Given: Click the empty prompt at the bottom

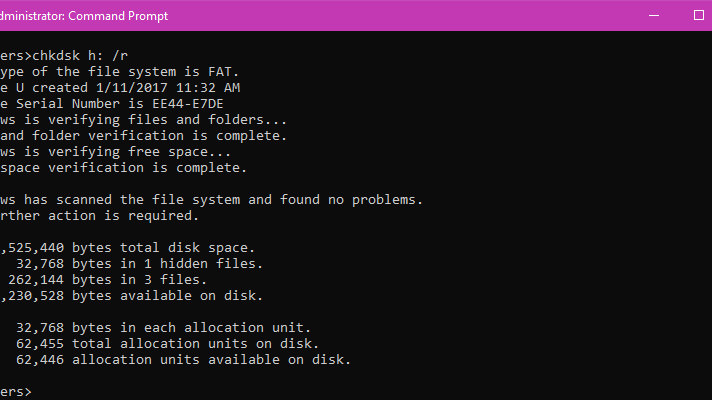Looking at the screenshot, I should tap(16, 391).
